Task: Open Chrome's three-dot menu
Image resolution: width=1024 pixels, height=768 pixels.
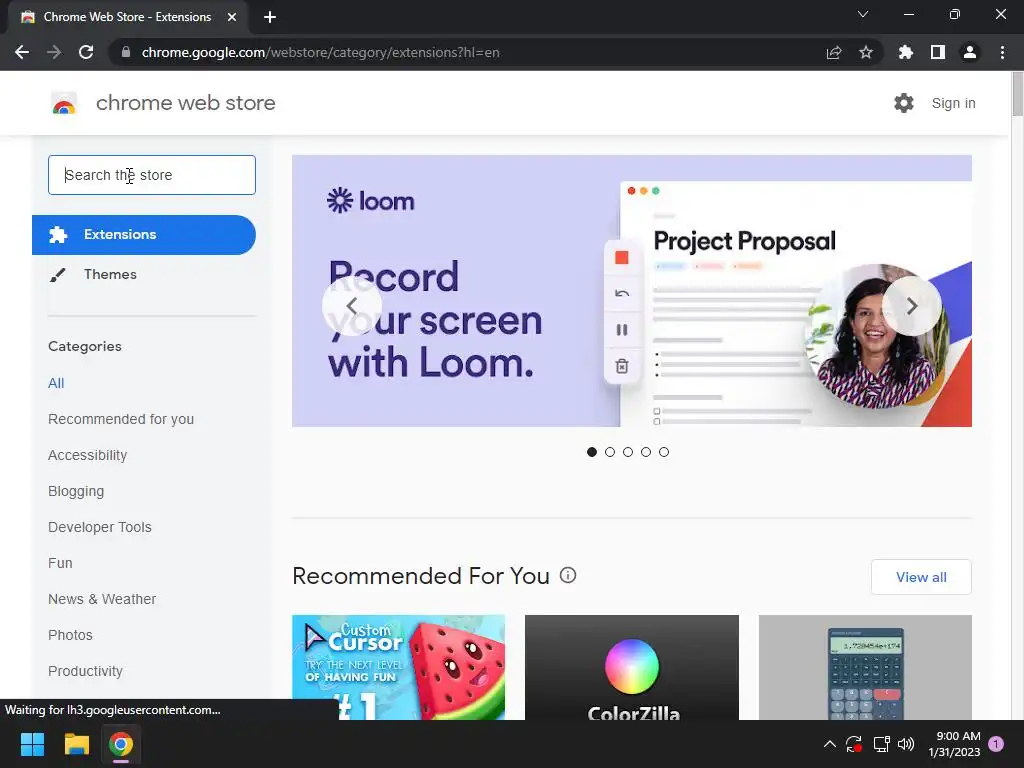Action: coord(1002,52)
